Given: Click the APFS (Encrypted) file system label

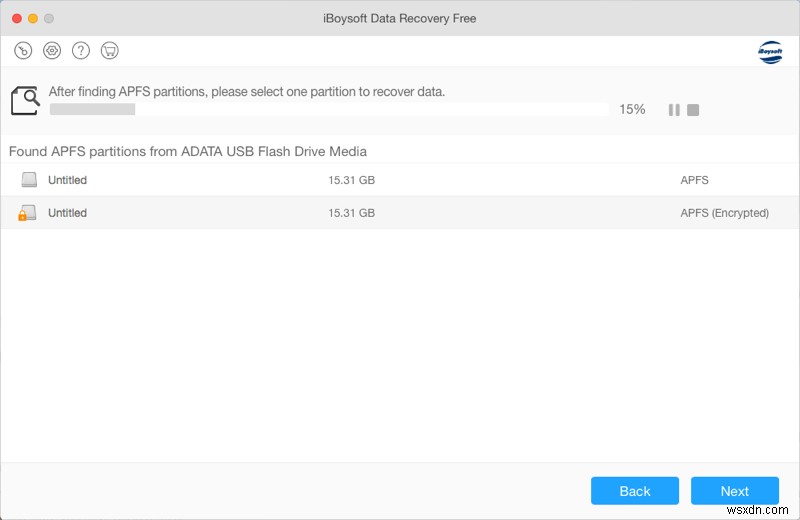Looking at the screenshot, I should [x=724, y=213].
